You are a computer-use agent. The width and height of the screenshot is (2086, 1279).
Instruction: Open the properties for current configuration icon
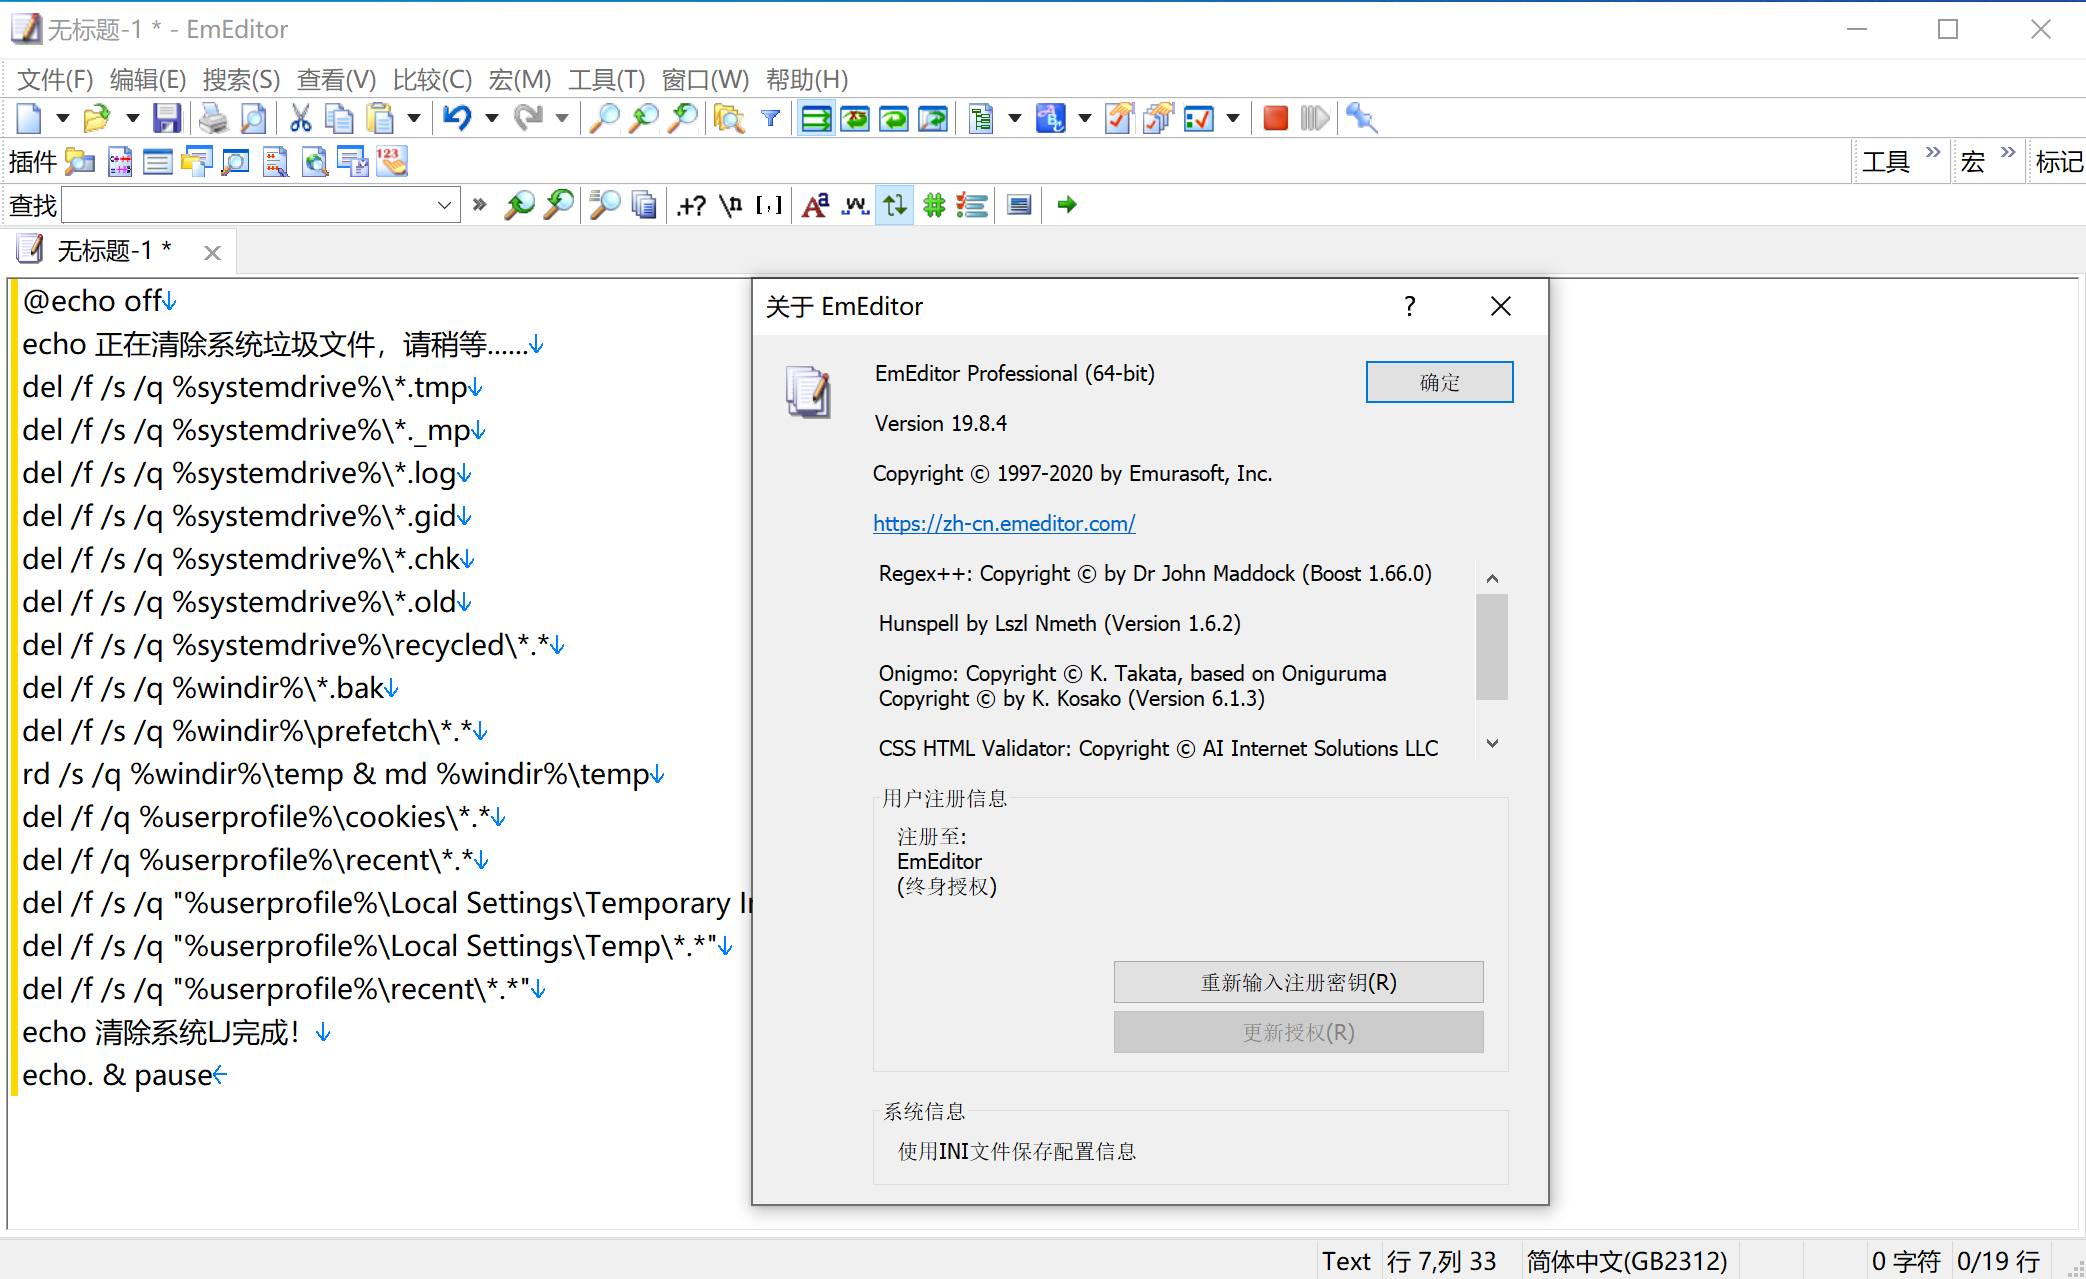[x=1118, y=119]
